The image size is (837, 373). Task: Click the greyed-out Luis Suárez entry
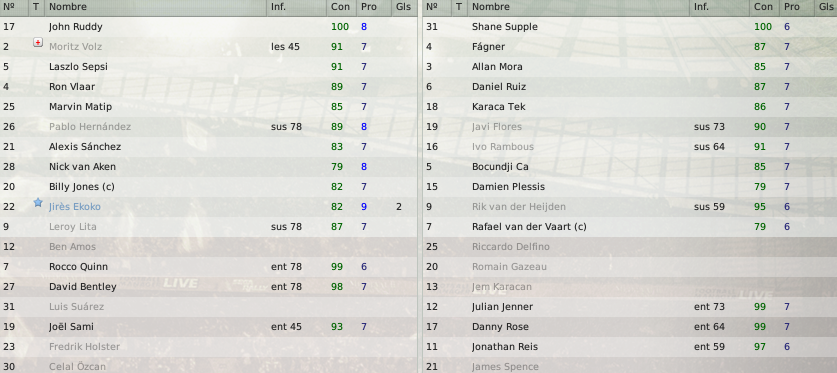pos(76,307)
